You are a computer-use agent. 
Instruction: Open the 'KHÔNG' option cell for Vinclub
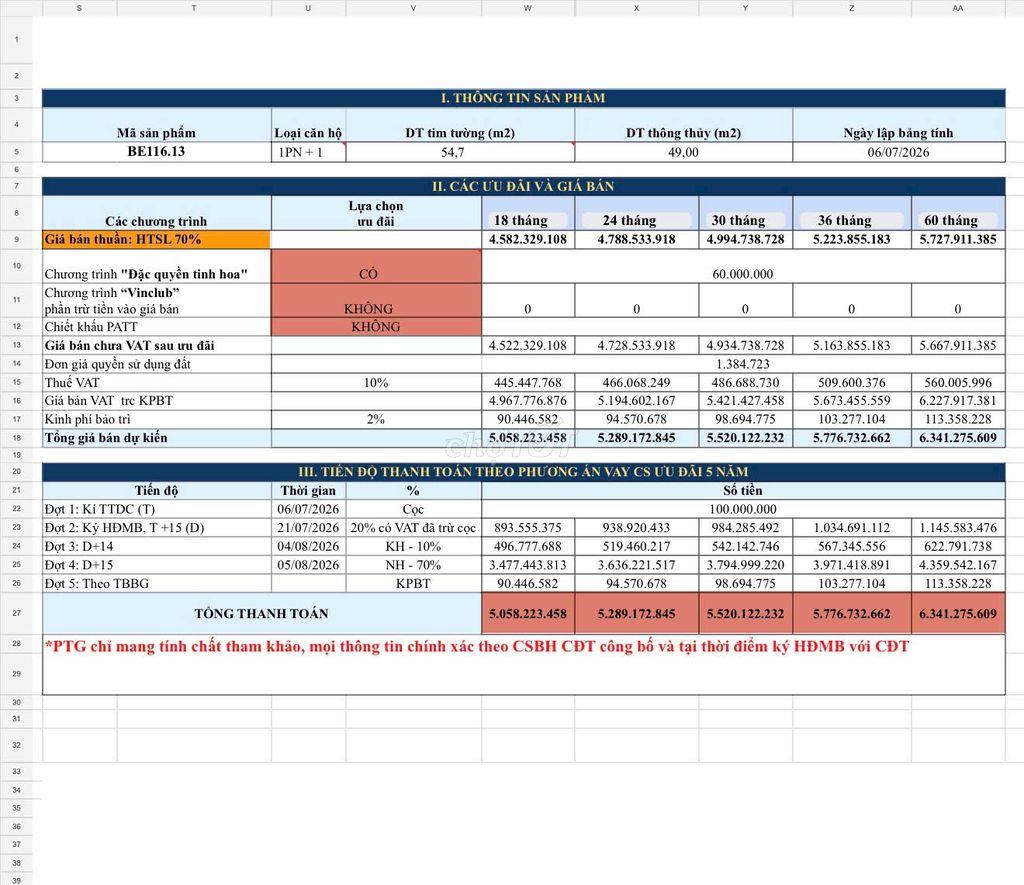(376, 300)
